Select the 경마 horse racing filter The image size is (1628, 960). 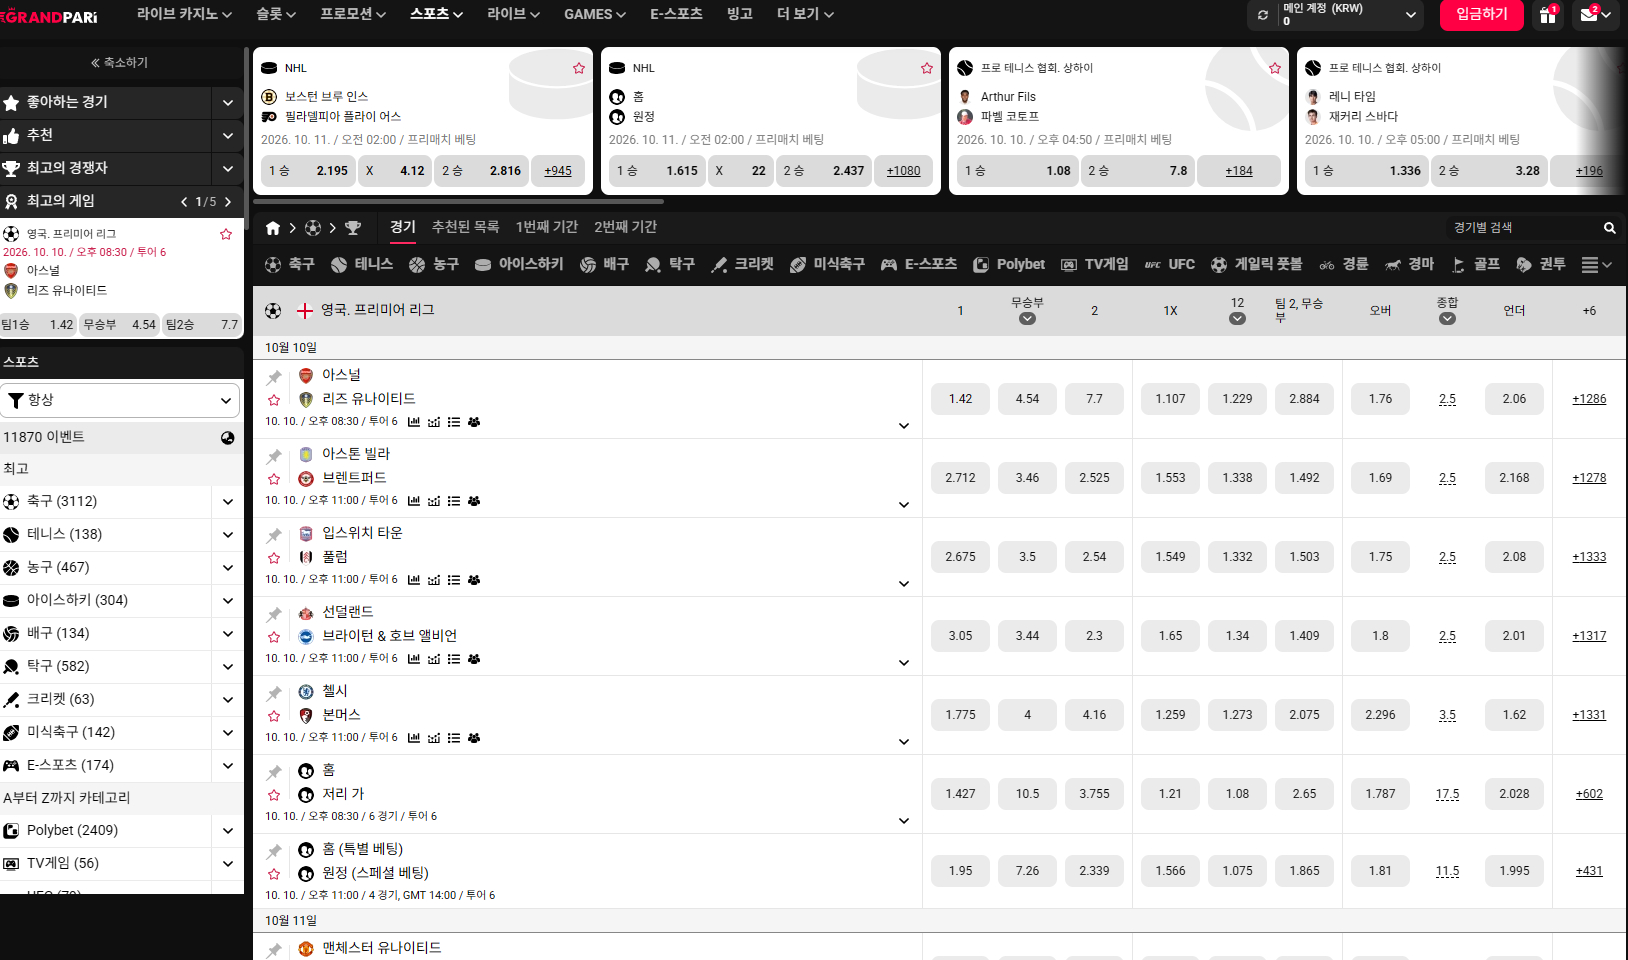coord(1409,264)
